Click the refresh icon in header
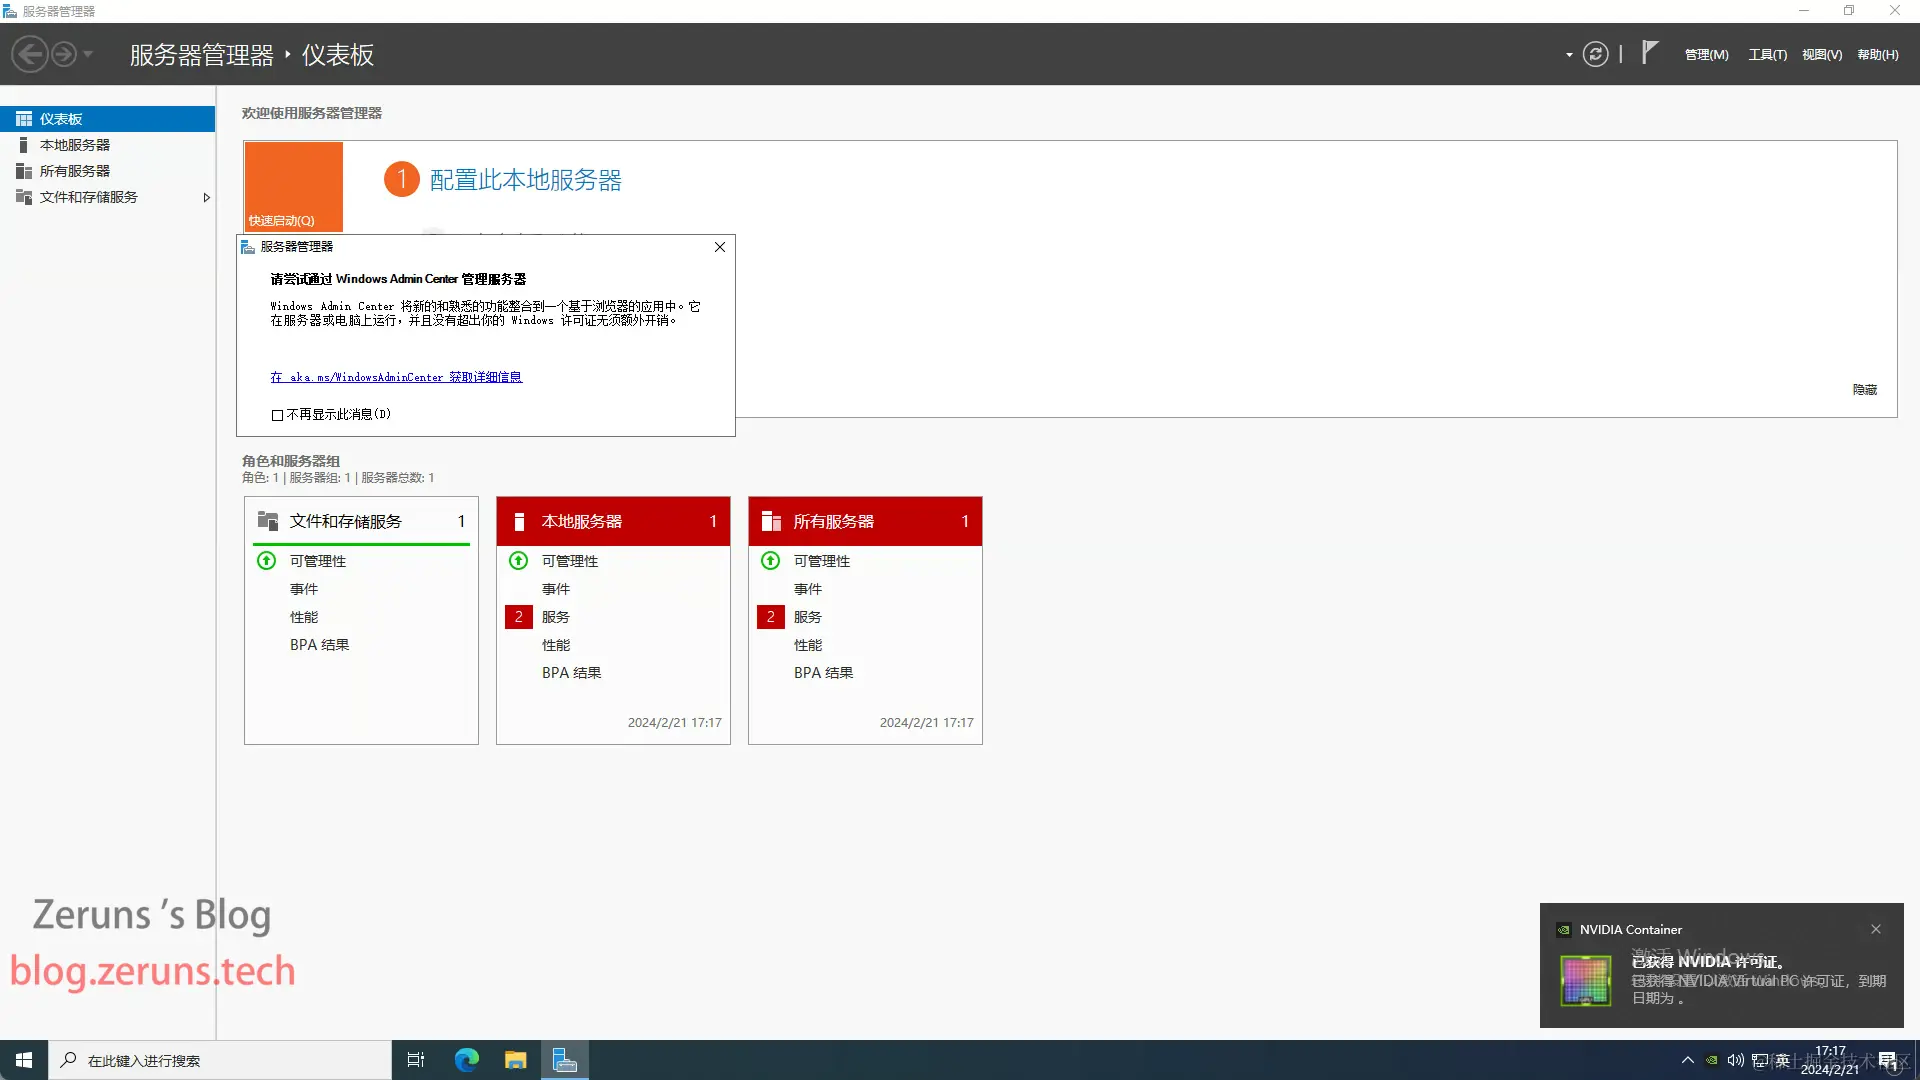The image size is (1920, 1080). (1595, 54)
